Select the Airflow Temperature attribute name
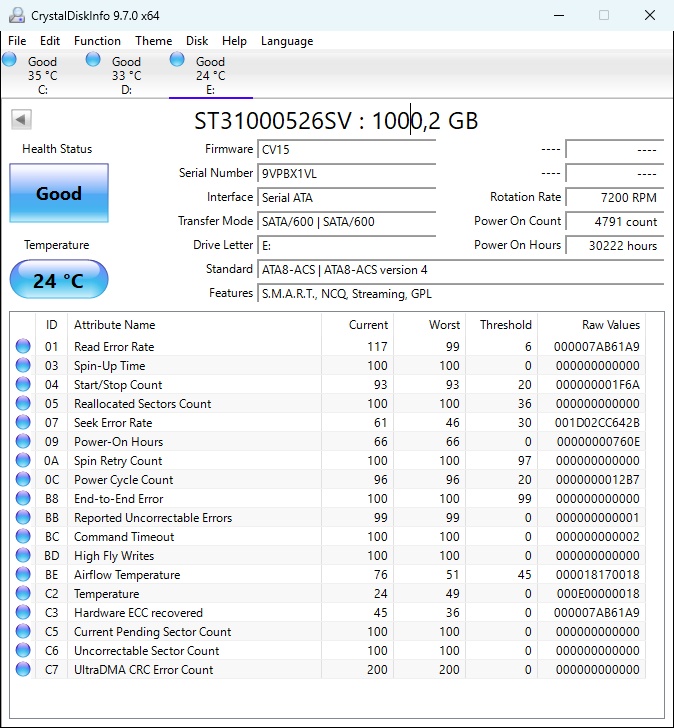This screenshot has height=728, width=674. click(127, 575)
